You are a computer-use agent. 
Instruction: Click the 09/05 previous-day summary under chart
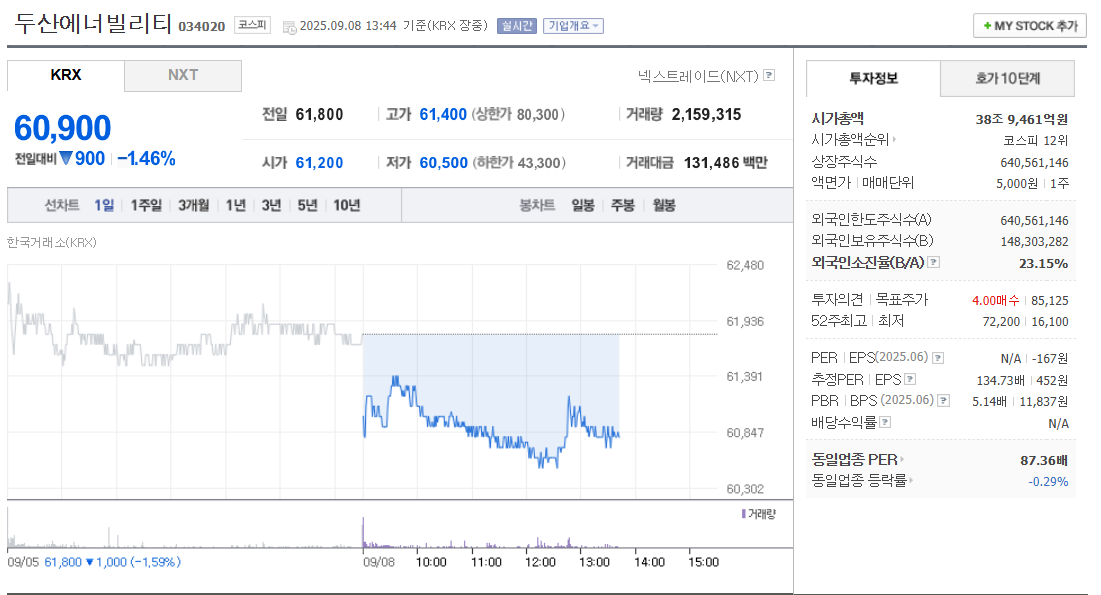pyautogui.click(x=94, y=562)
